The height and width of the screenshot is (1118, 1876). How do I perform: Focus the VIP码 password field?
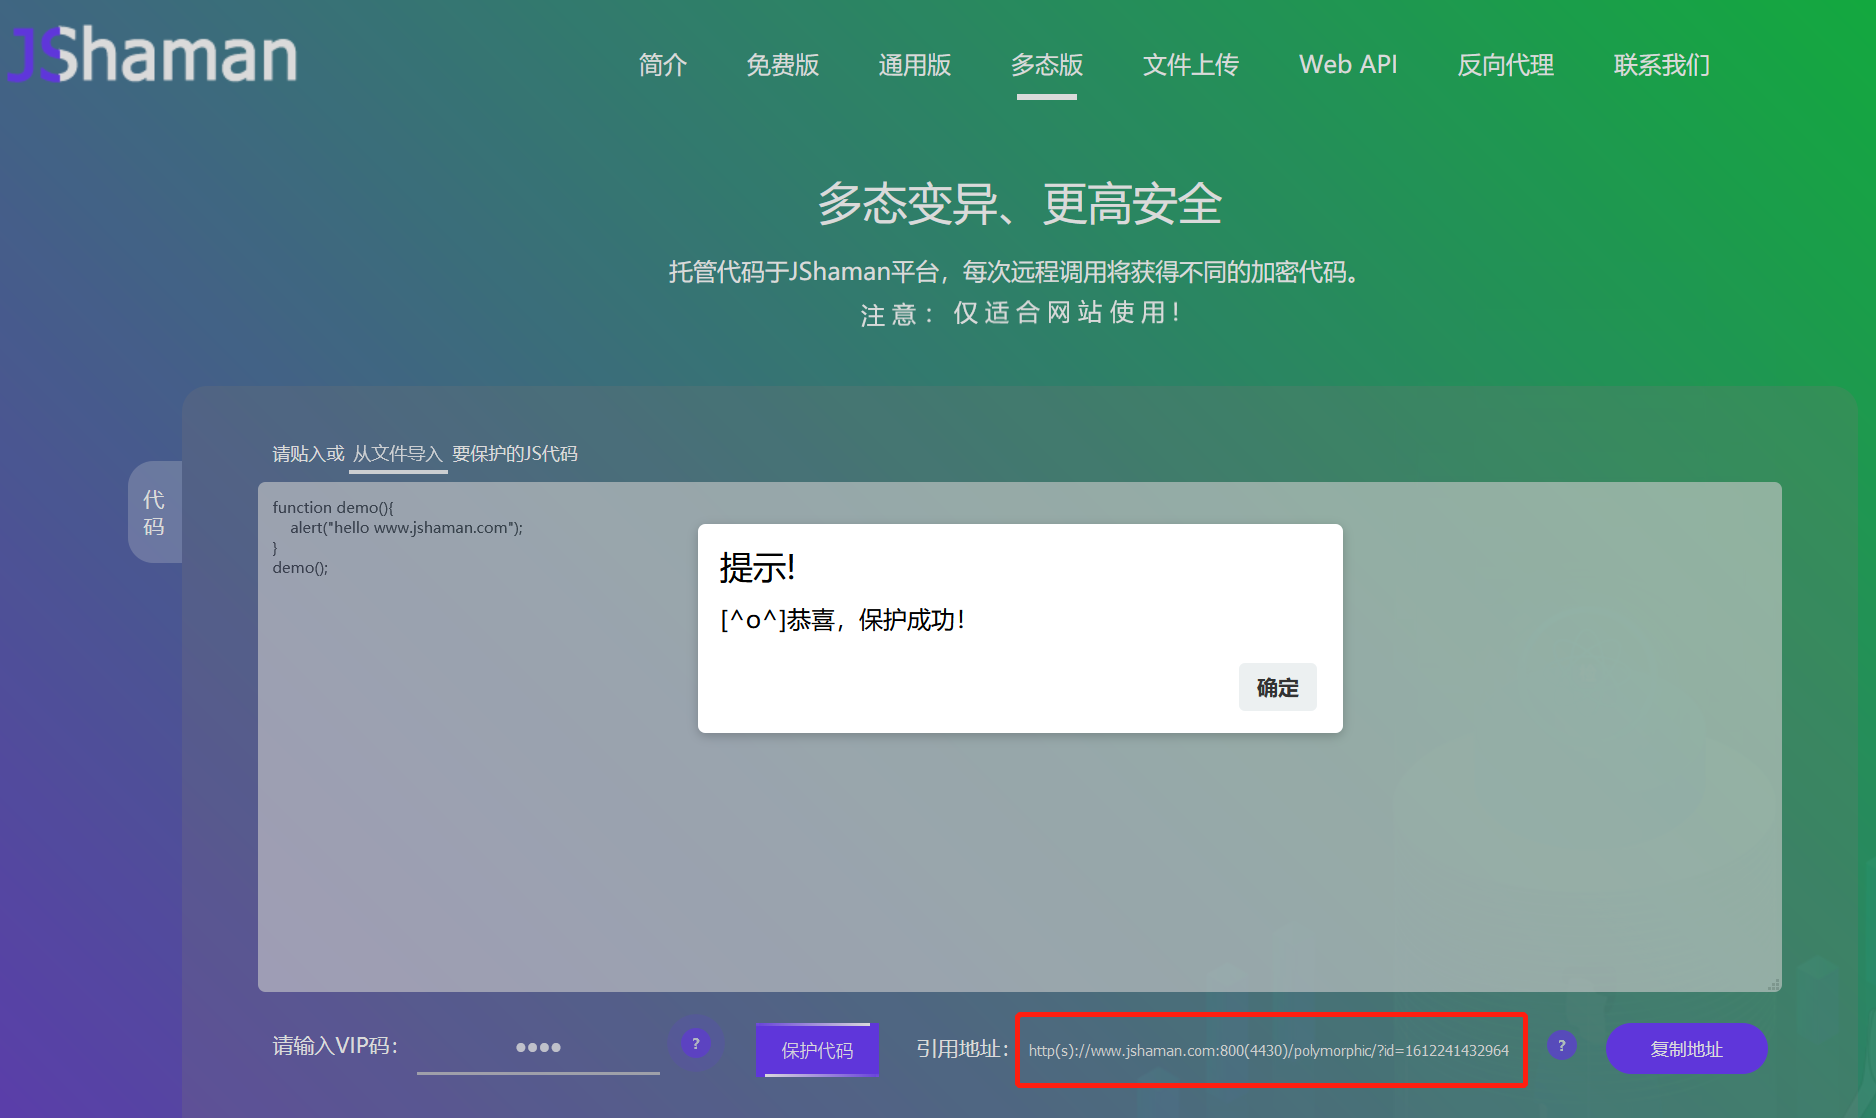coord(538,1048)
